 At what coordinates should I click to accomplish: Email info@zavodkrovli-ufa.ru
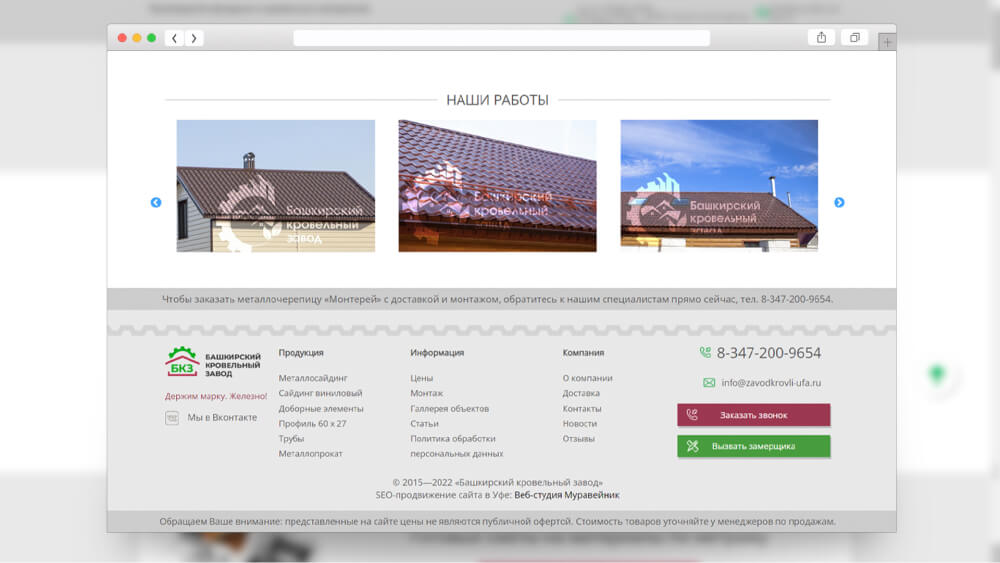[771, 383]
